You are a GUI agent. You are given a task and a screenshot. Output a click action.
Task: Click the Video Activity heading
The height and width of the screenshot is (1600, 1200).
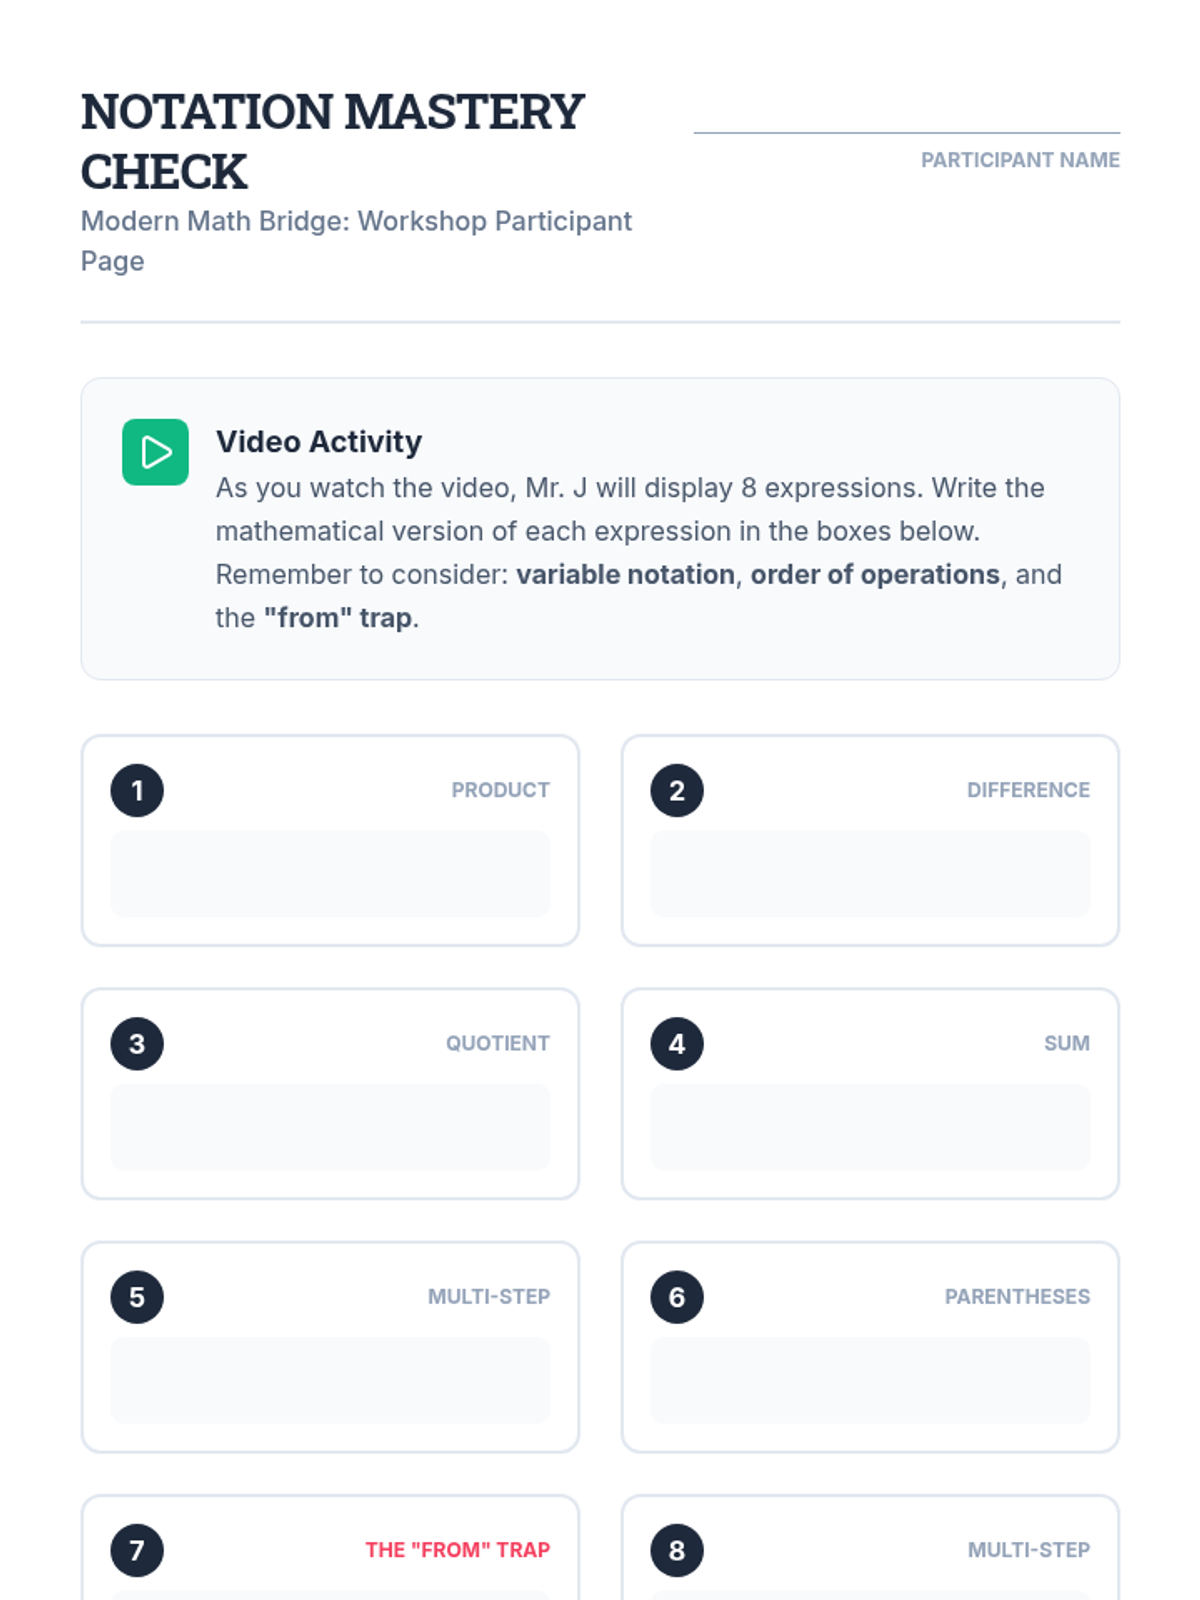pos(319,442)
